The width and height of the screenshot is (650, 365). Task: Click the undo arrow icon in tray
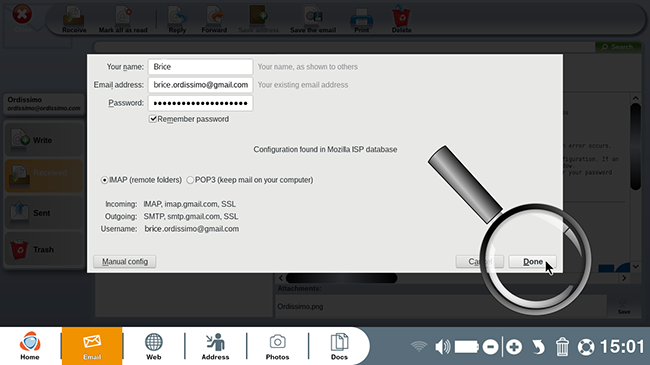click(538, 346)
